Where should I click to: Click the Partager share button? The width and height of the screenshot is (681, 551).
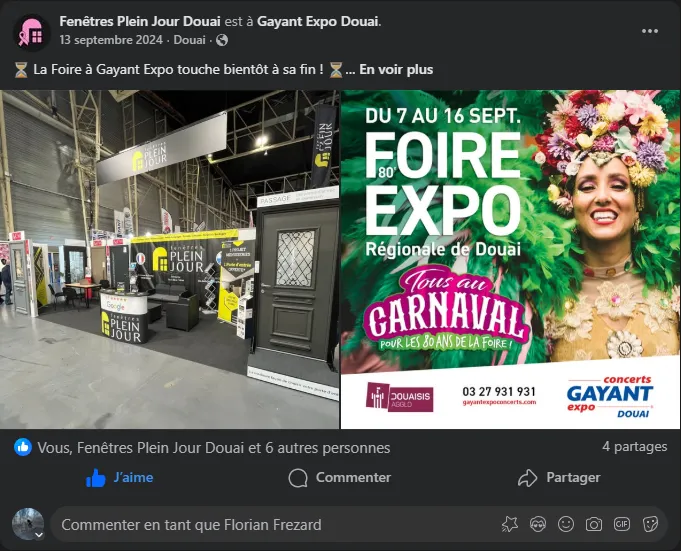[x=559, y=478]
